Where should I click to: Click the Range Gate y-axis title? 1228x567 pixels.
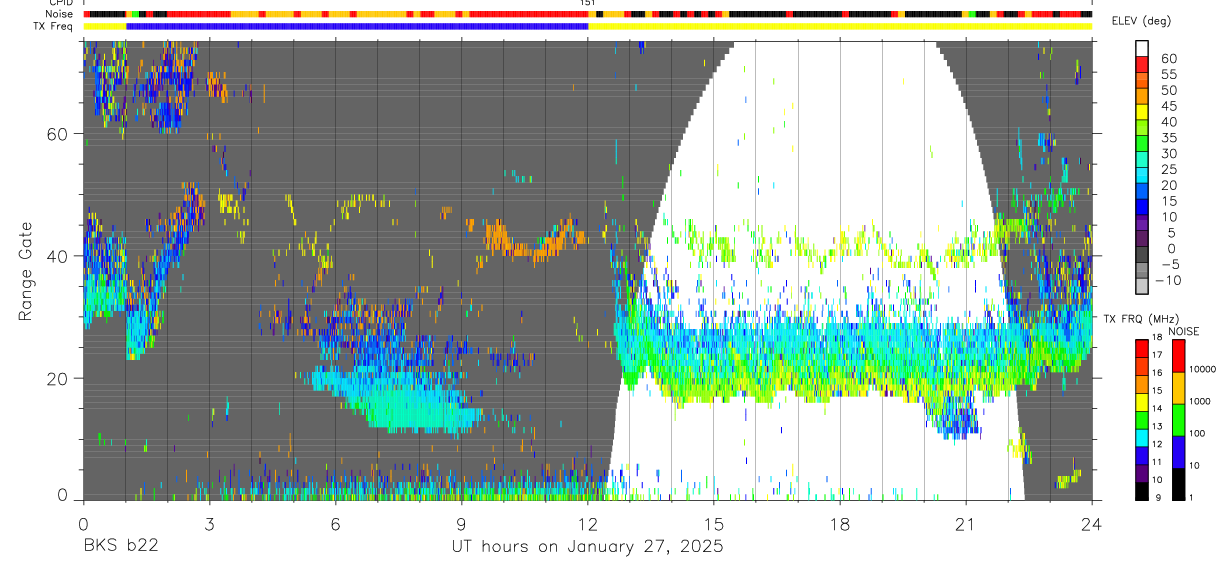[x=26, y=271]
